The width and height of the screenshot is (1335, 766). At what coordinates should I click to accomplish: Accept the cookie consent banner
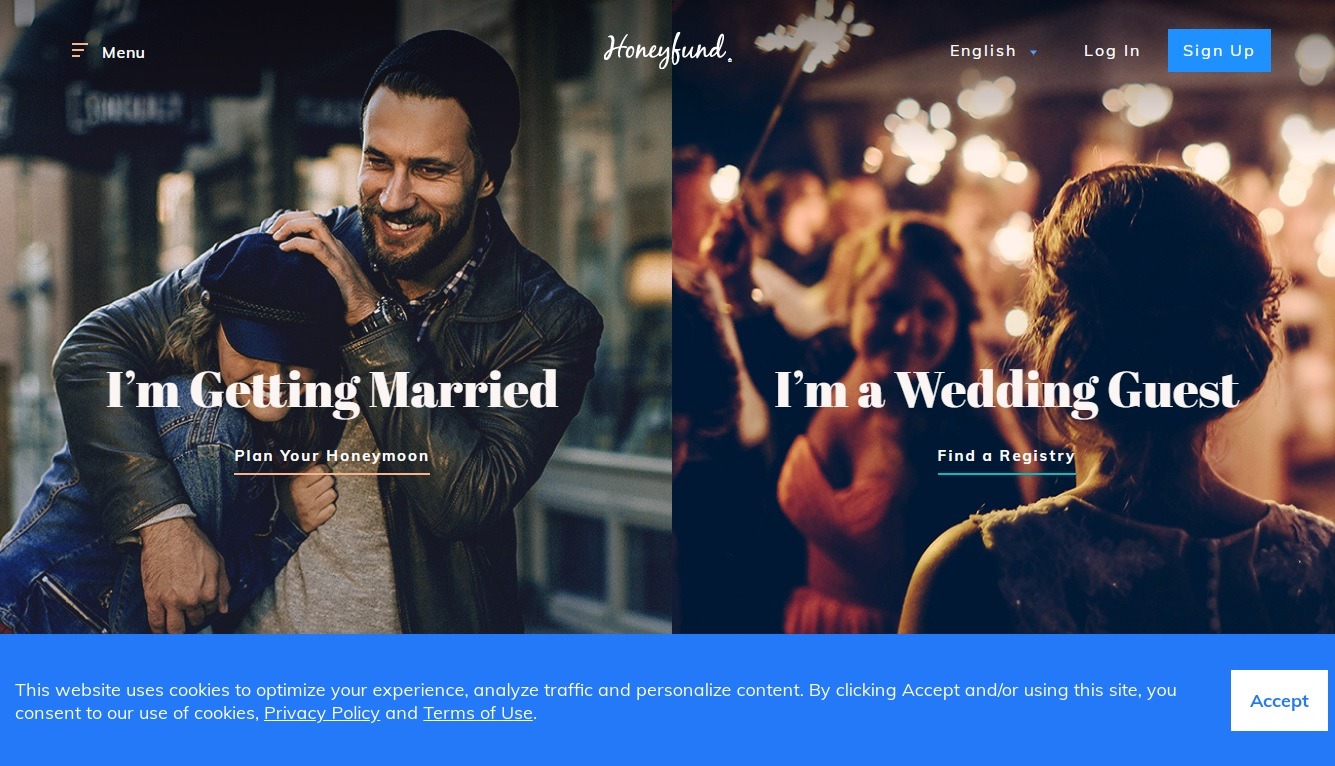(x=1279, y=701)
